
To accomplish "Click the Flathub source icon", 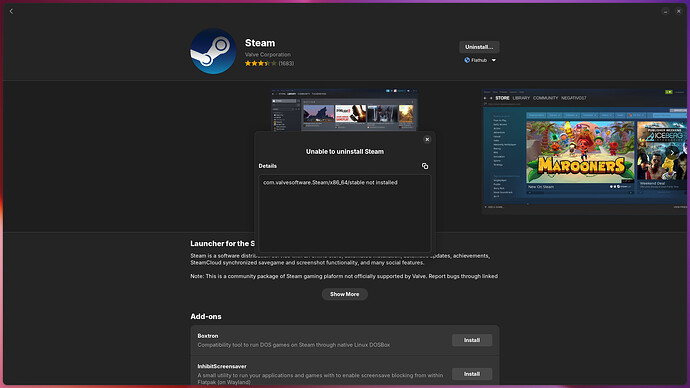I will coord(467,60).
